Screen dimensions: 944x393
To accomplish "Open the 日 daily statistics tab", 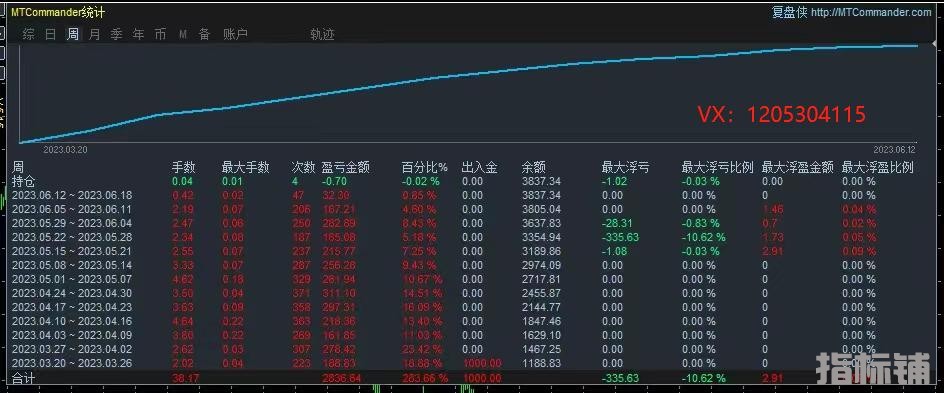I will click(51, 34).
